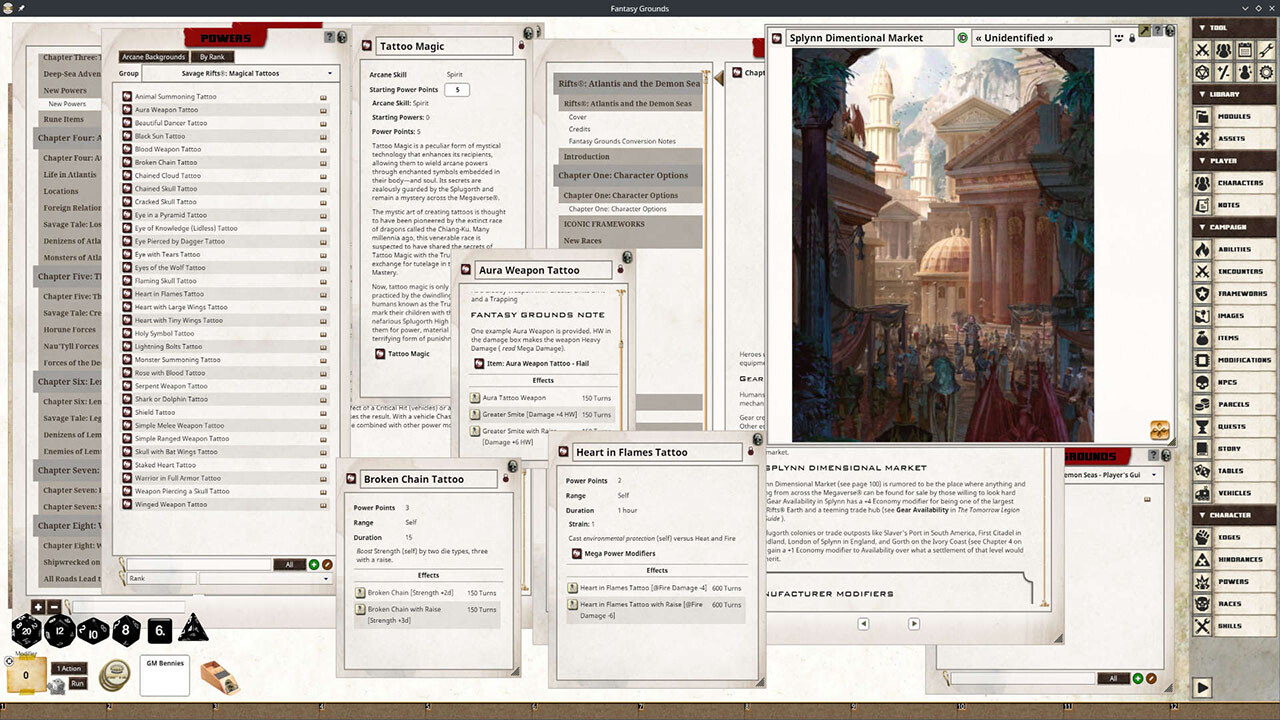Click the bennies coin stack
Screen dimensions: 1280x720
click(114, 674)
